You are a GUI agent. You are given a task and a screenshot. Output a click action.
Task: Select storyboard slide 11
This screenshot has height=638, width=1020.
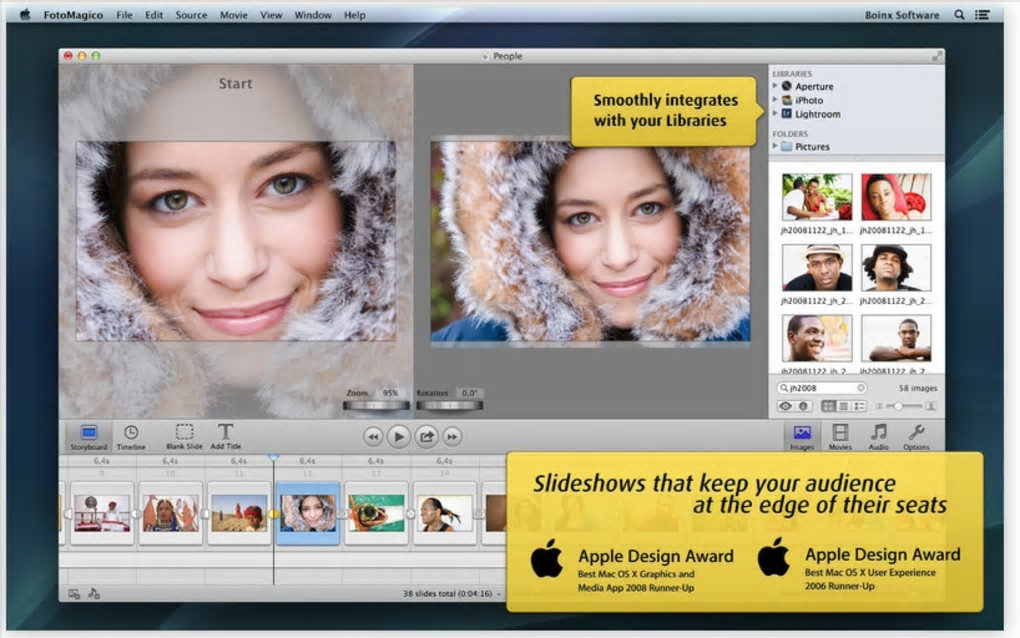point(239,513)
